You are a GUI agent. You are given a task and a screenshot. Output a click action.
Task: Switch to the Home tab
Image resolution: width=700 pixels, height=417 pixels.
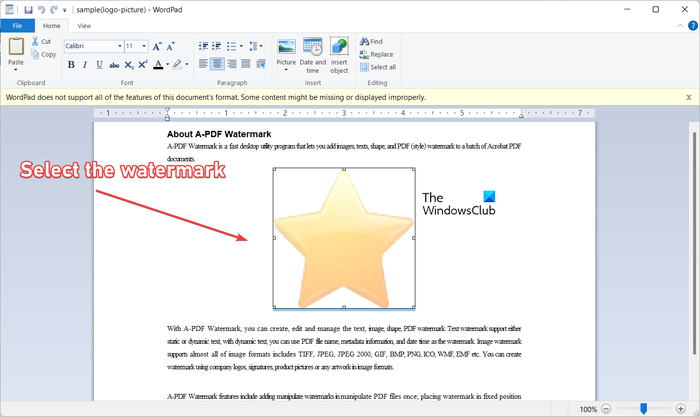coord(51,26)
